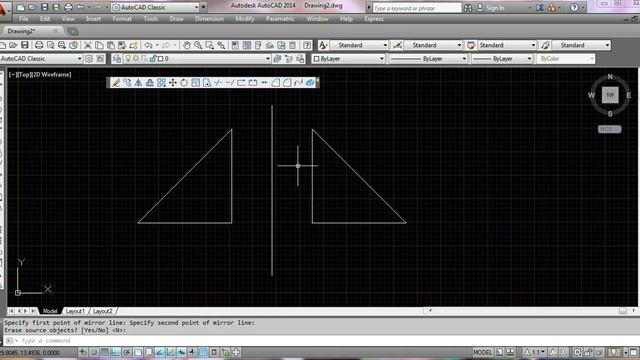
Task: Select the Mirror tool in Modify toolbar
Action: pyautogui.click(x=139, y=83)
